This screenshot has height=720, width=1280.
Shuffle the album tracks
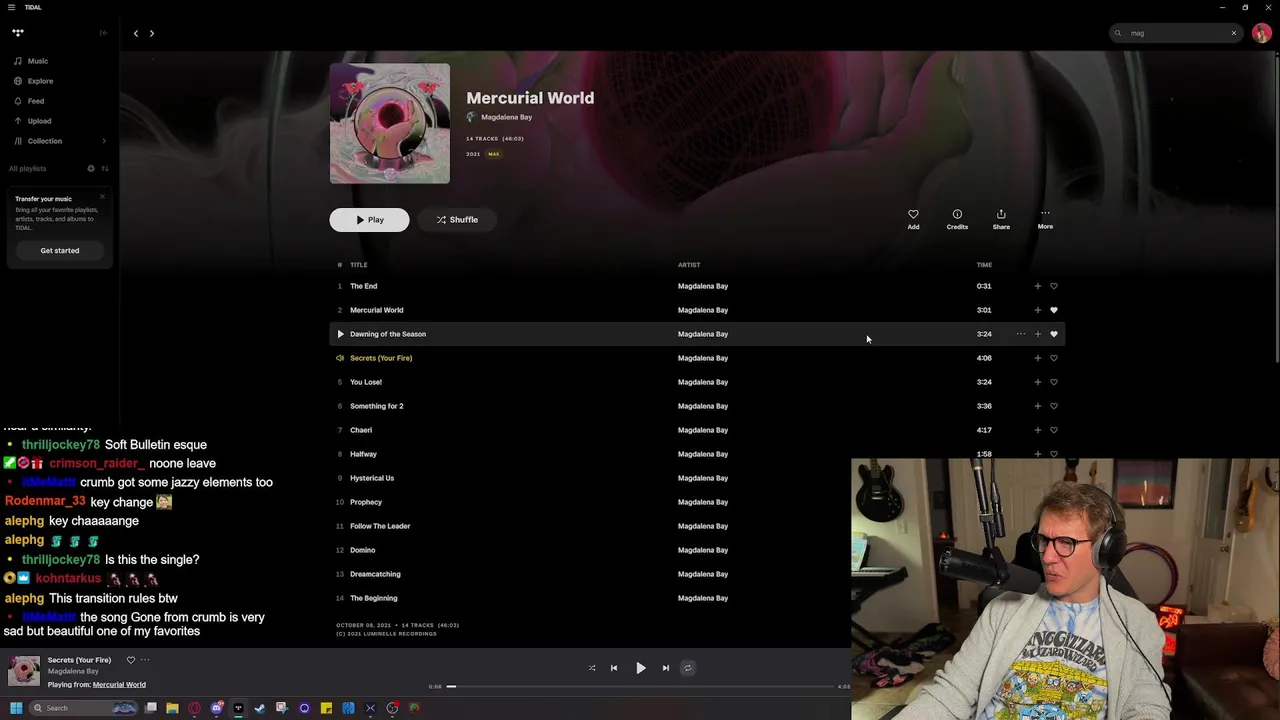pos(457,220)
